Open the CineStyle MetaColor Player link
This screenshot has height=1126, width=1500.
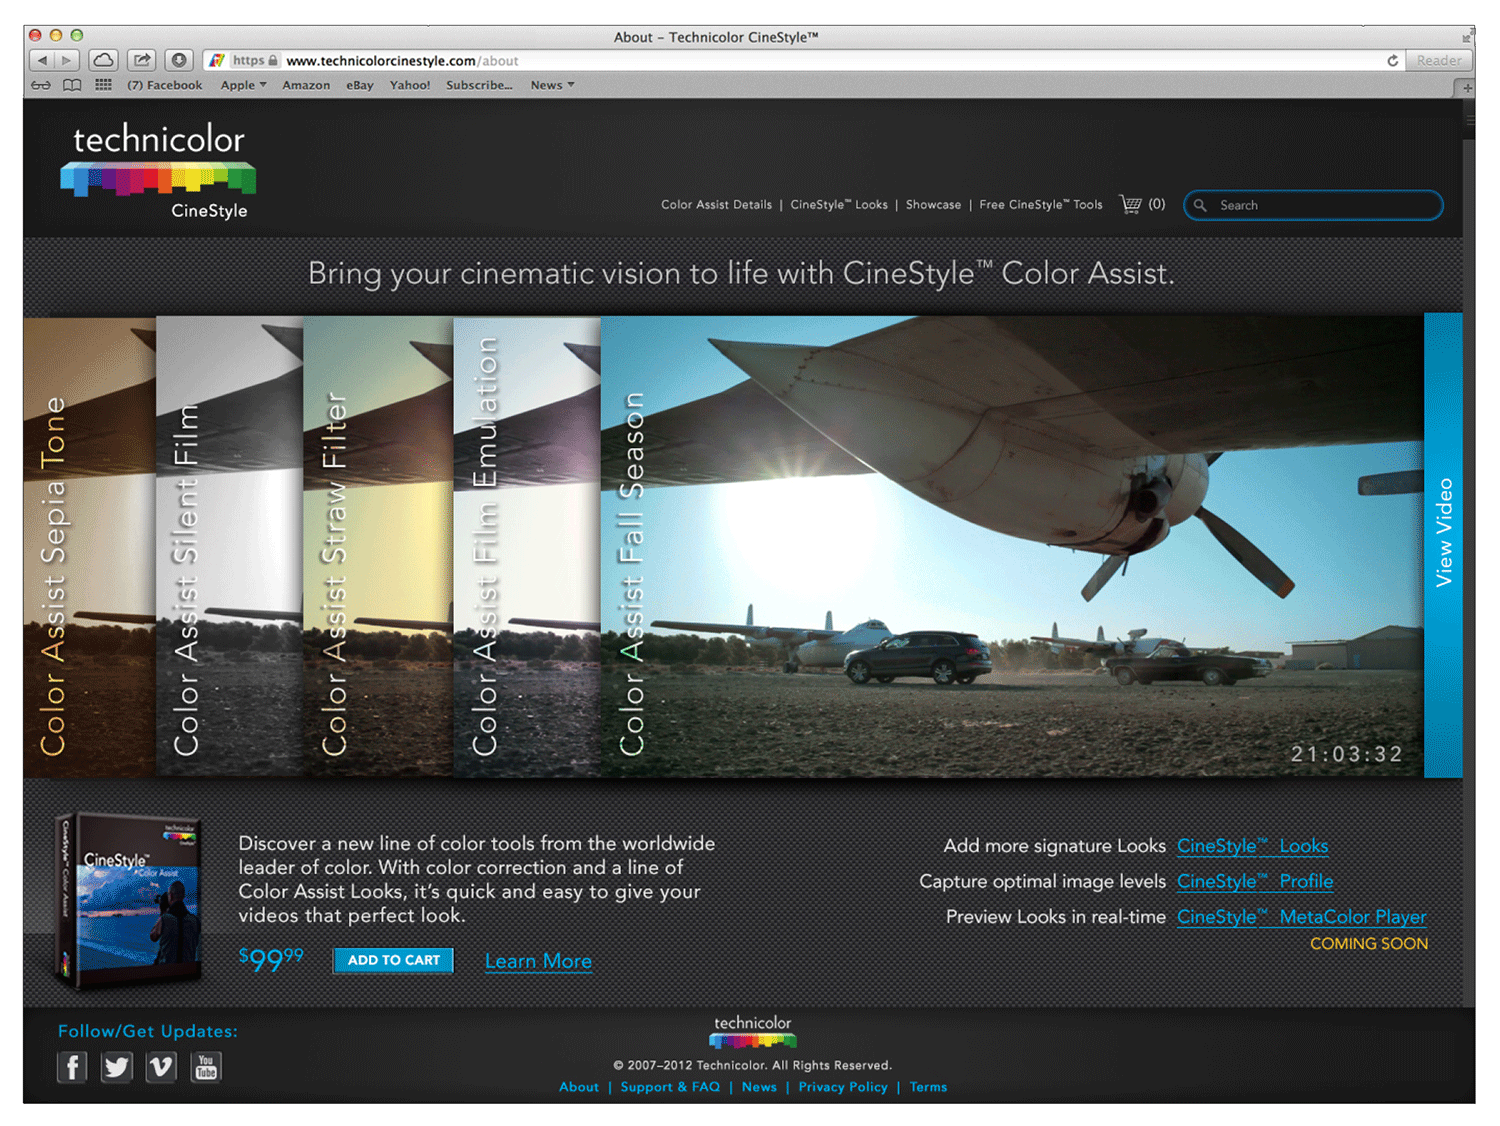pos(1301,917)
